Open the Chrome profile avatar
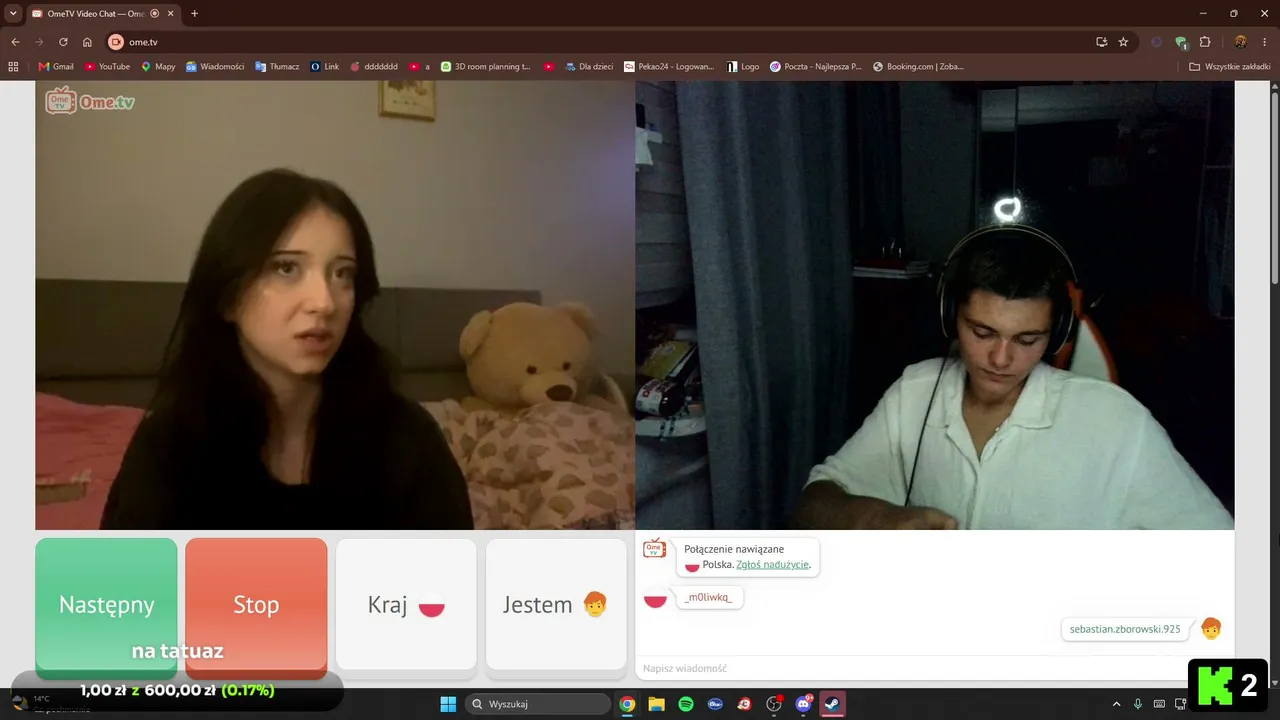Image resolution: width=1280 pixels, height=720 pixels. click(1240, 42)
